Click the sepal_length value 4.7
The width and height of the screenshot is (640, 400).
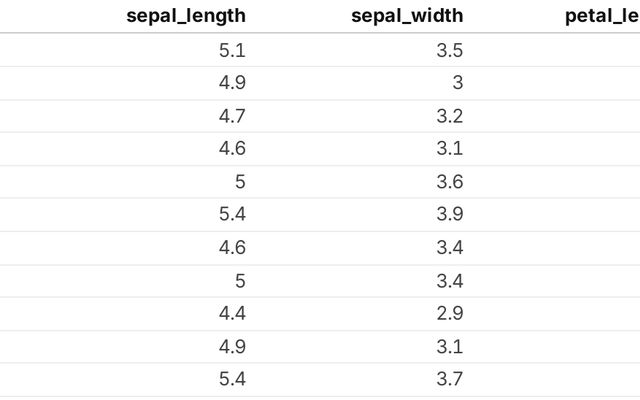click(232, 116)
